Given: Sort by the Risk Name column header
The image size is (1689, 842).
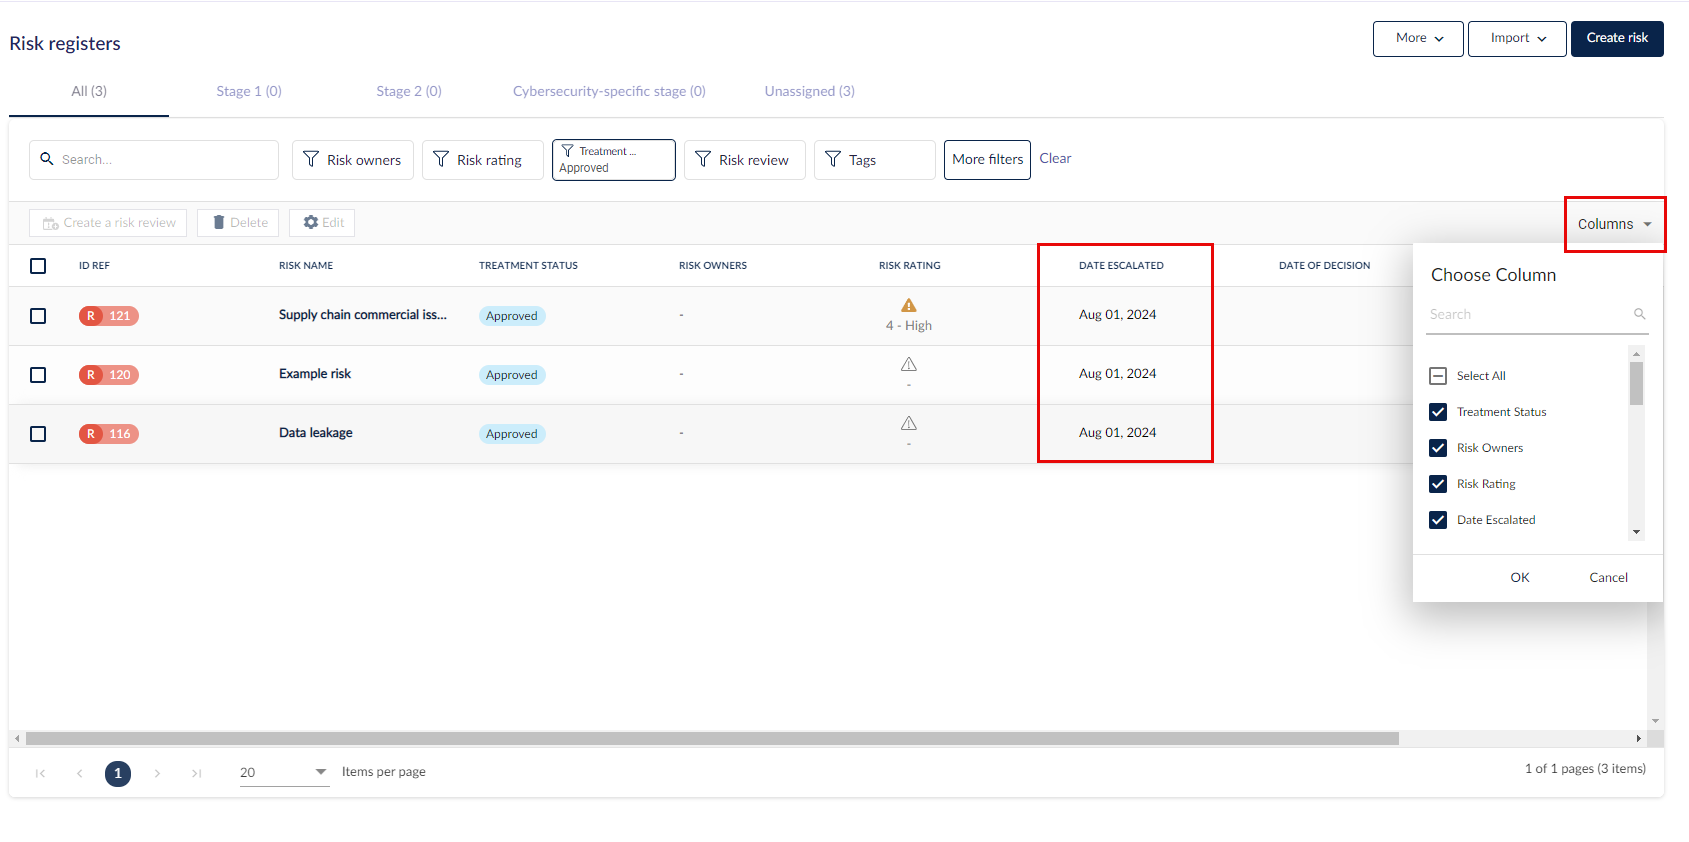Looking at the screenshot, I should click(x=306, y=266).
